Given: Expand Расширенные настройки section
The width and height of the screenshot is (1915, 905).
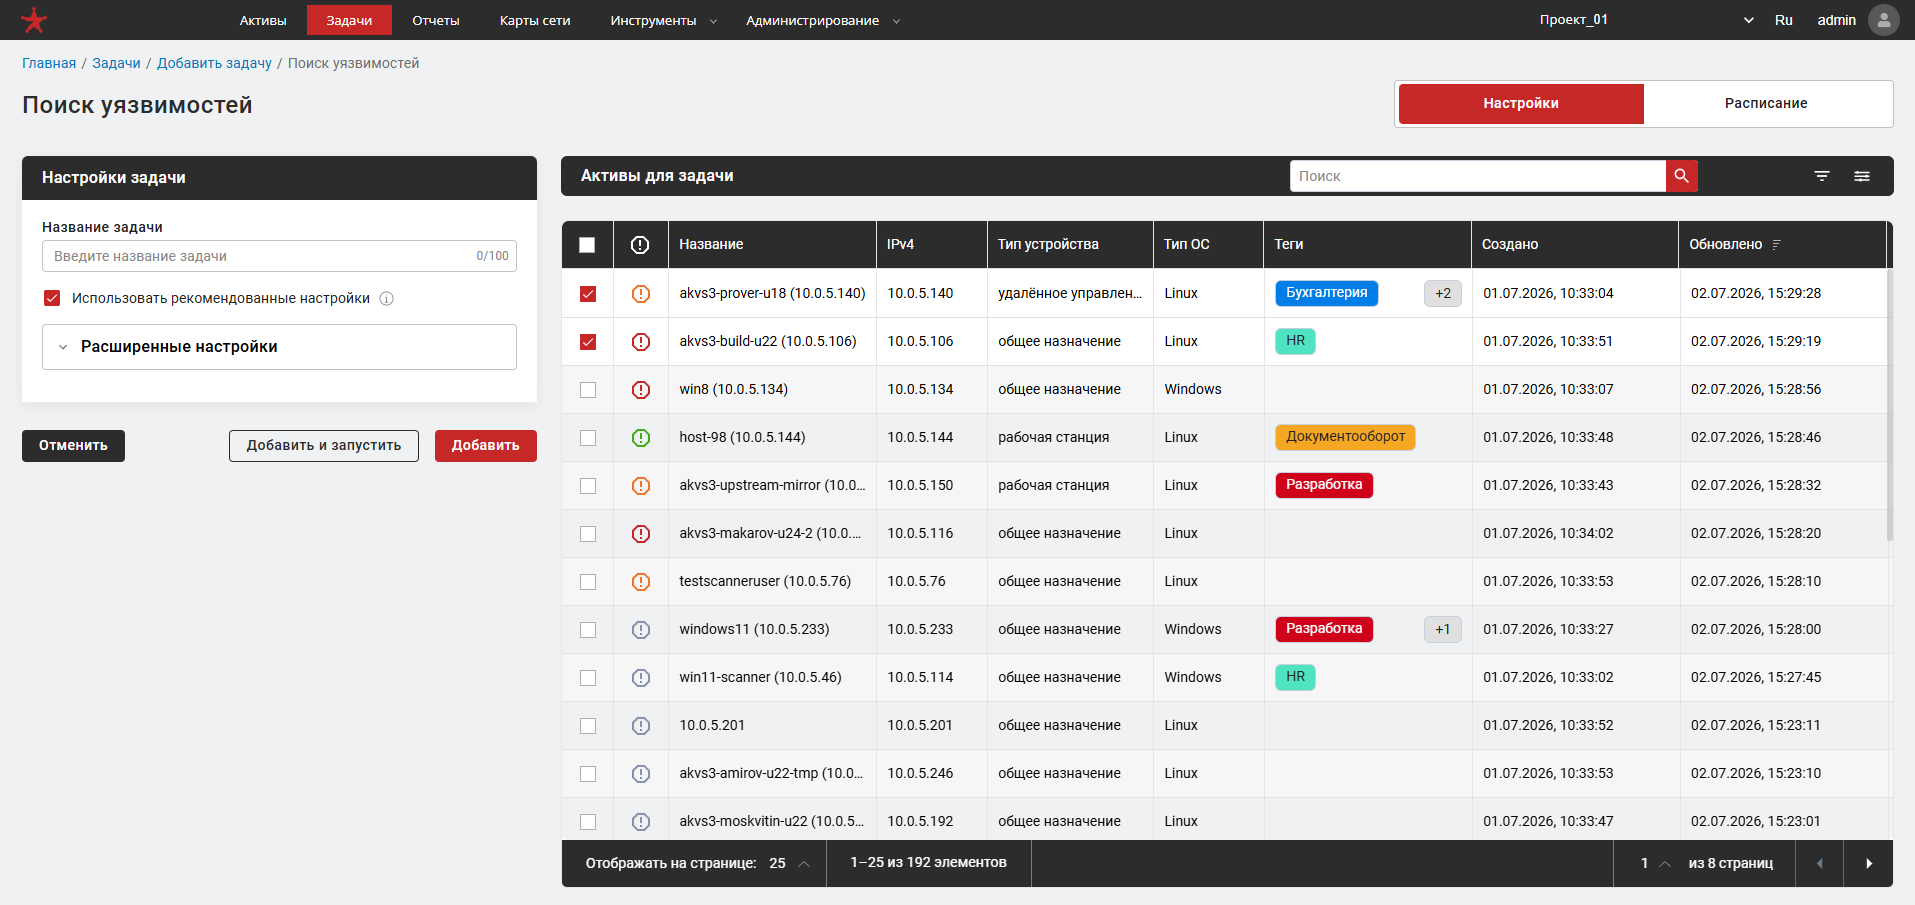Looking at the screenshot, I should tap(279, 347).
